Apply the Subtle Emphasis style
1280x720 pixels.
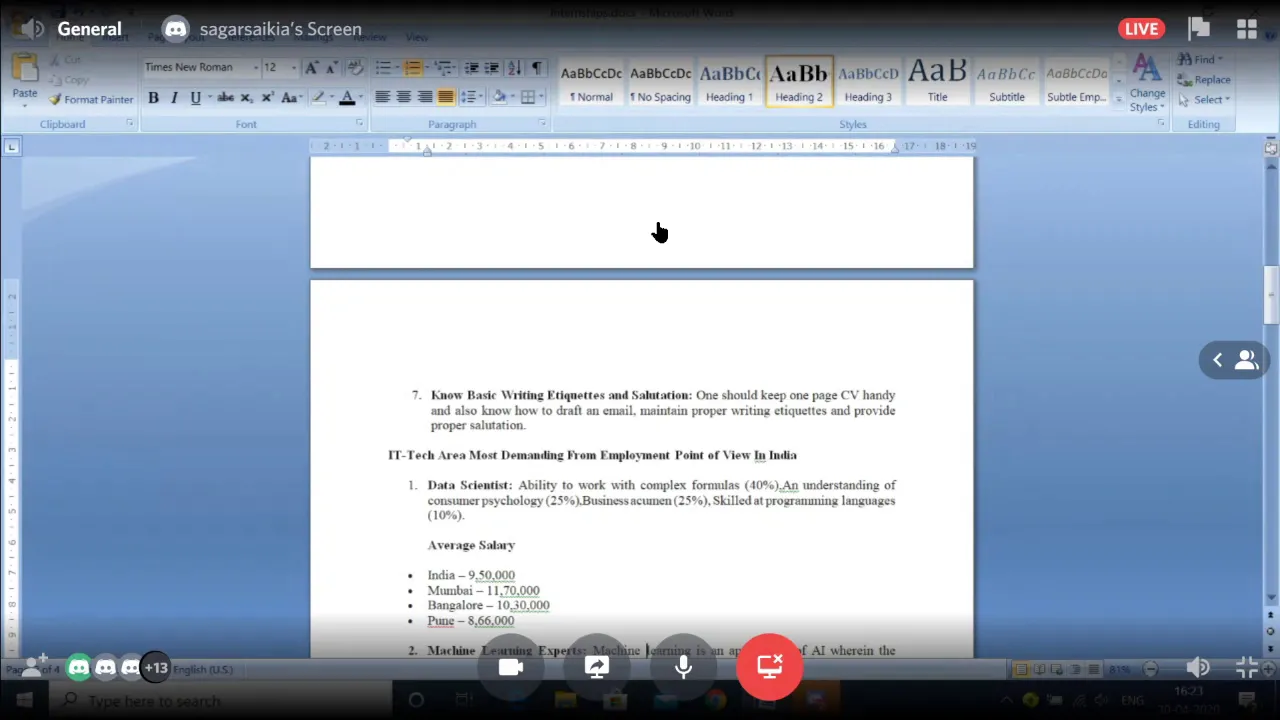coord(1076,82)
